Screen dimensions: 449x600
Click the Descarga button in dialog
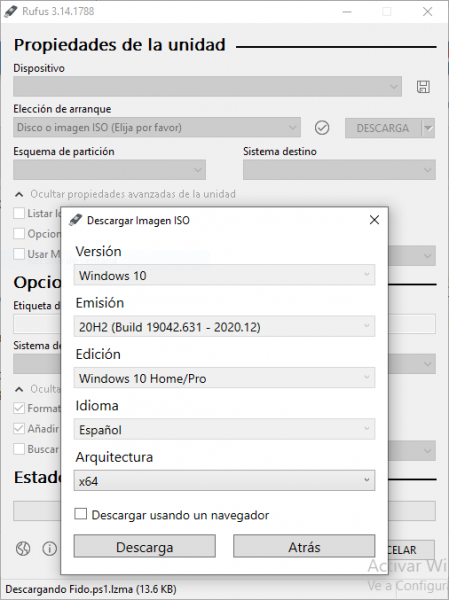[145, 546]
